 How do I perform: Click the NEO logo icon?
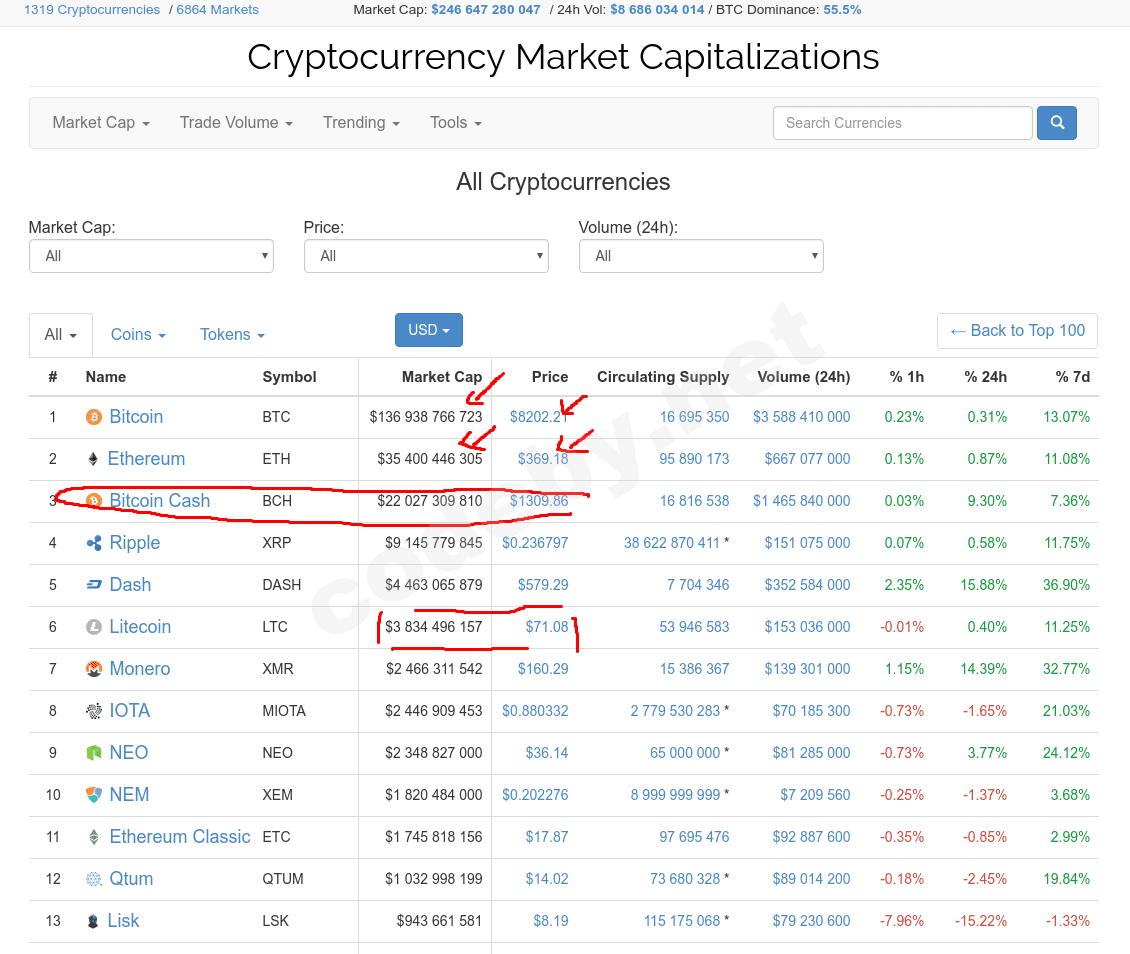pos(94,752)
